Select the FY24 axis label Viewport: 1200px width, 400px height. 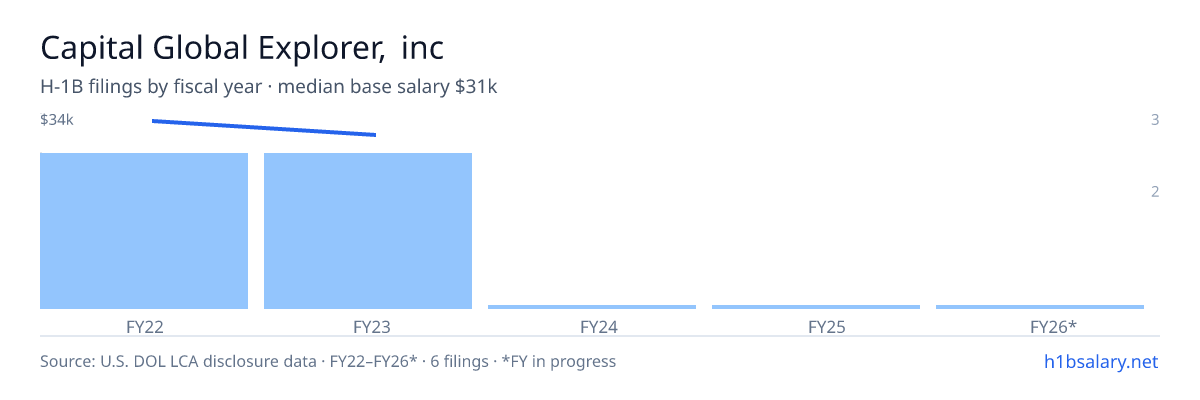point(592,327)
